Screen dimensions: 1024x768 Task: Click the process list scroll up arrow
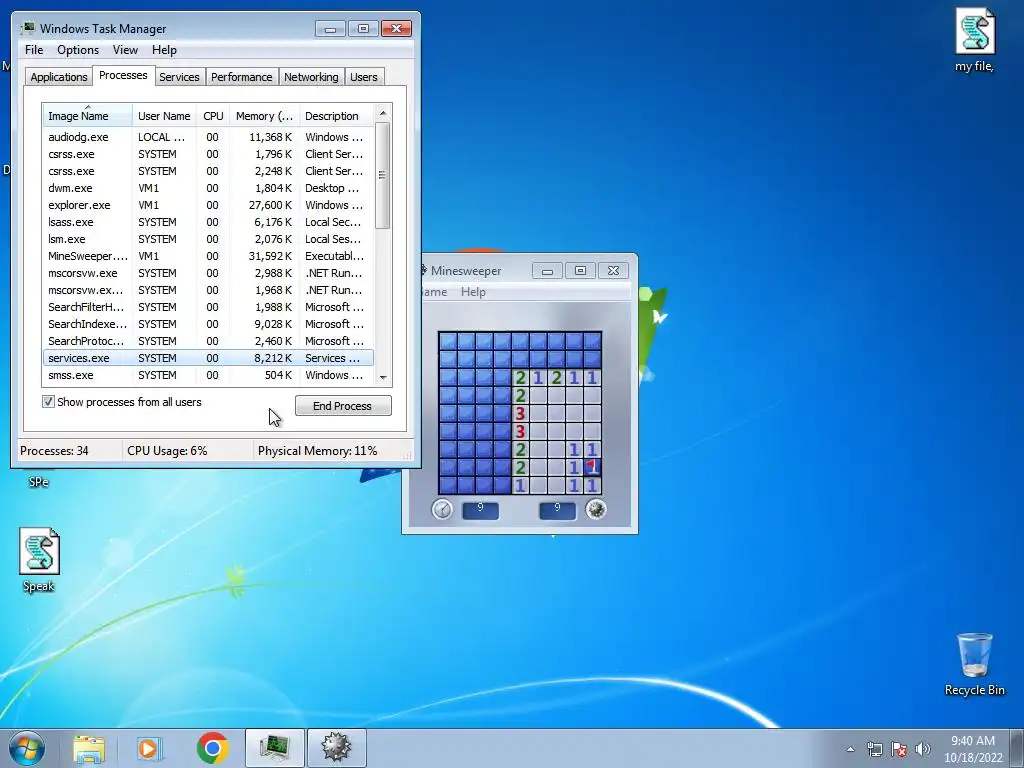click(x=383, y=113)
